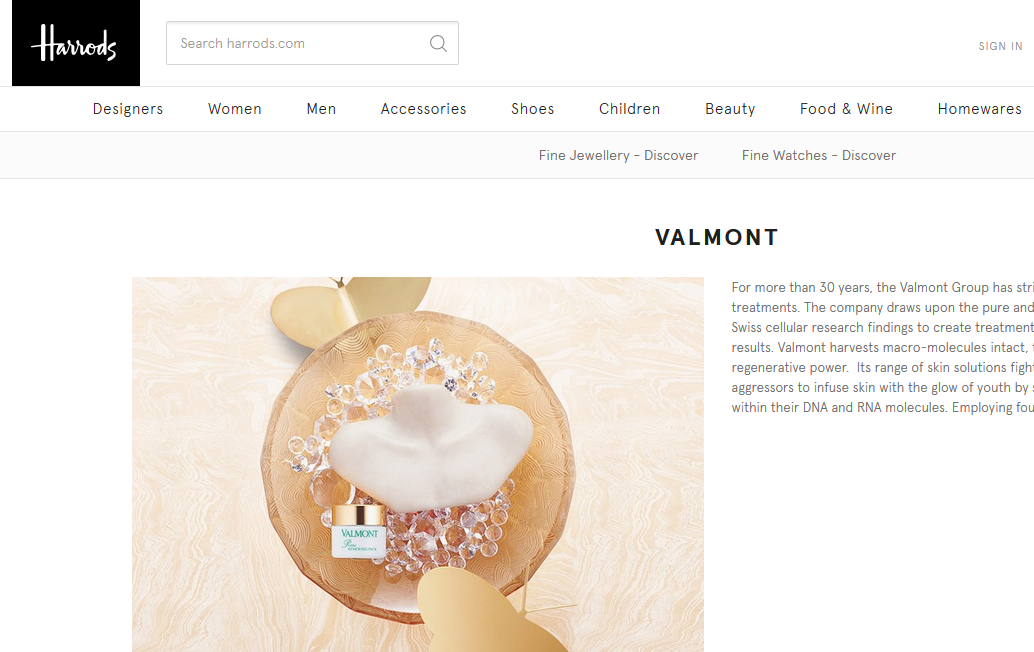Open Fine Watches - Discover link

pyautogui.click(x=818, y=156)
